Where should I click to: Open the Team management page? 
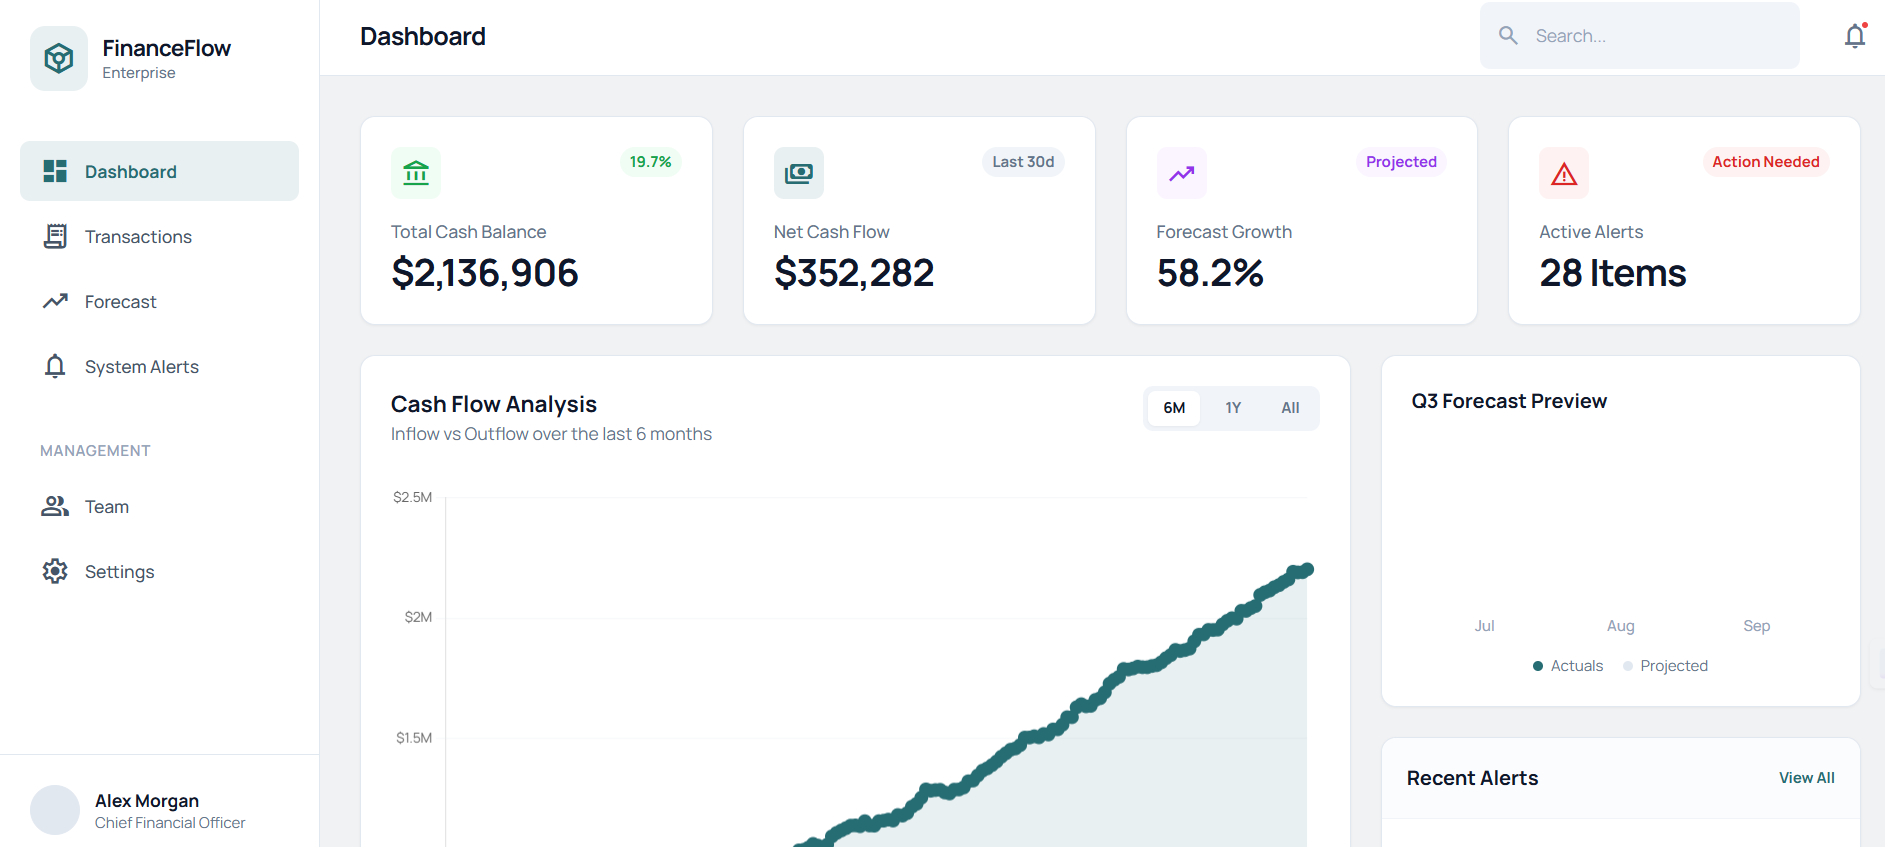(159, 506)
